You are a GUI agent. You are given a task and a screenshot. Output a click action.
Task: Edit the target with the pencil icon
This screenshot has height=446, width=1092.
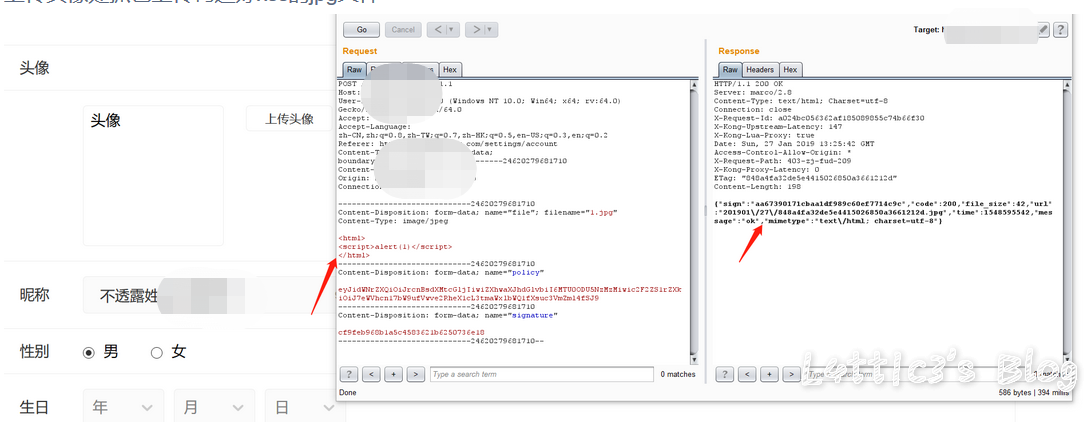[x=1043, y=29]
